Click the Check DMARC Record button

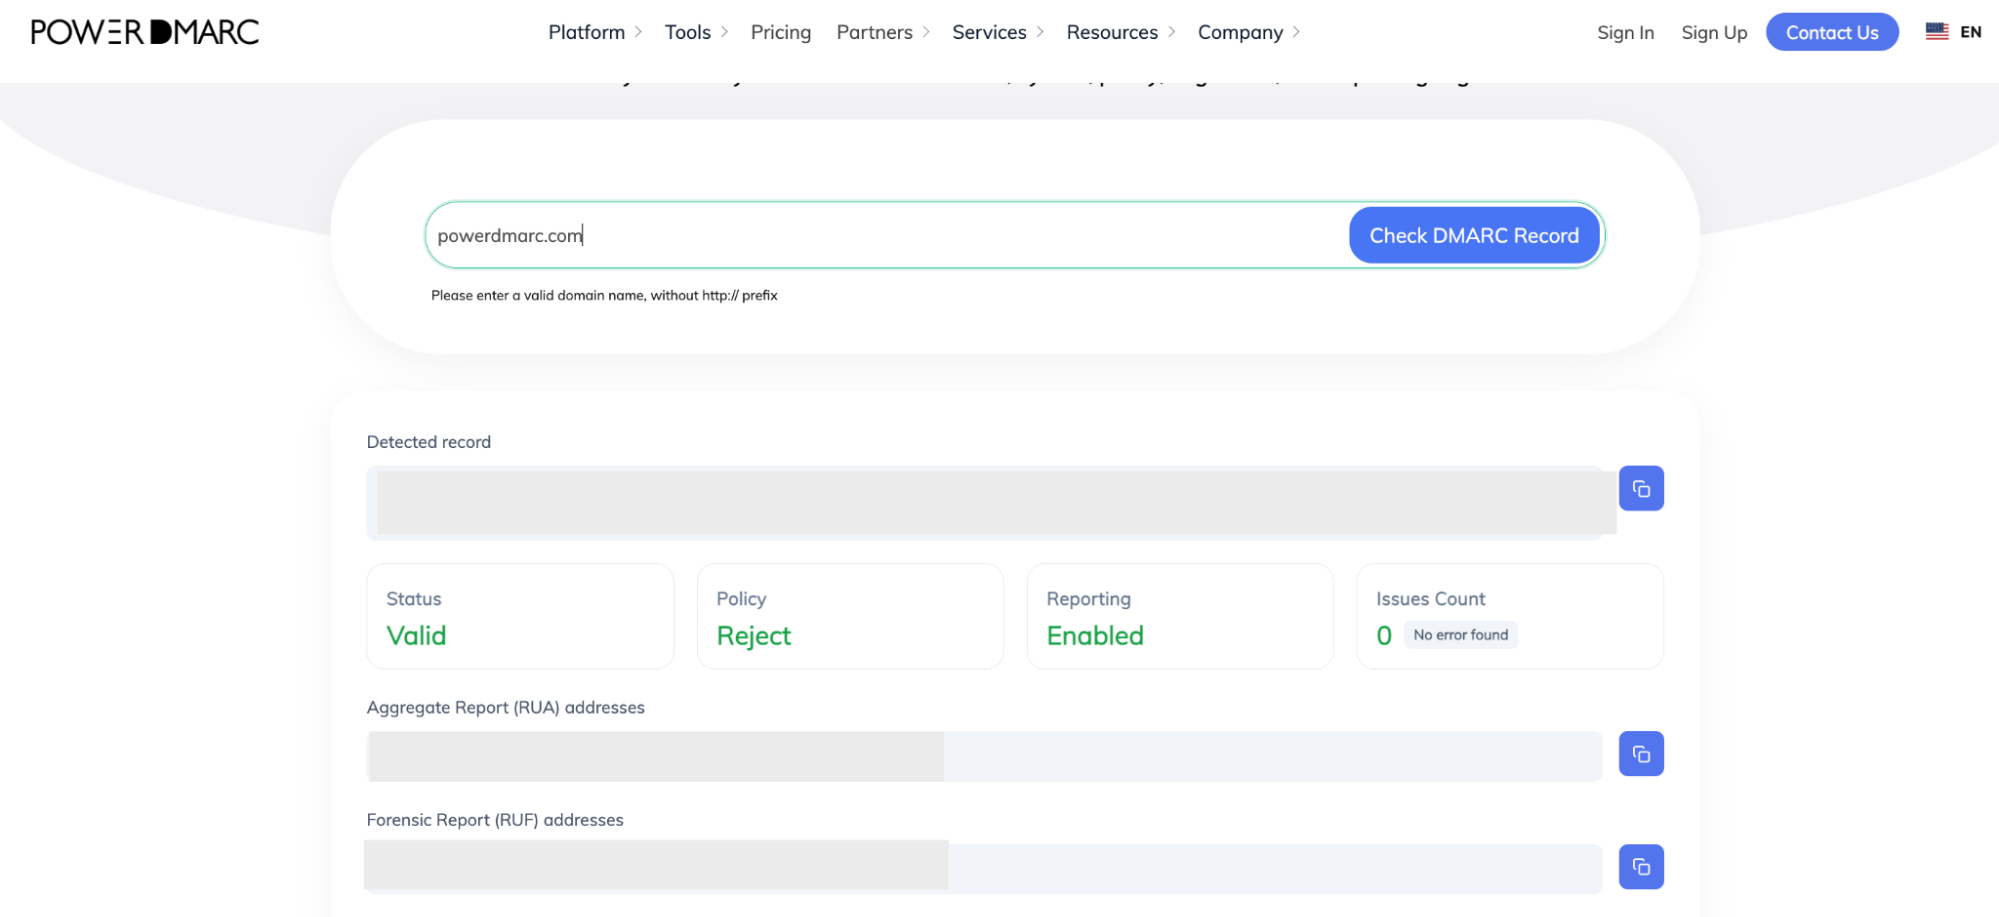(x=1474, y=235)
